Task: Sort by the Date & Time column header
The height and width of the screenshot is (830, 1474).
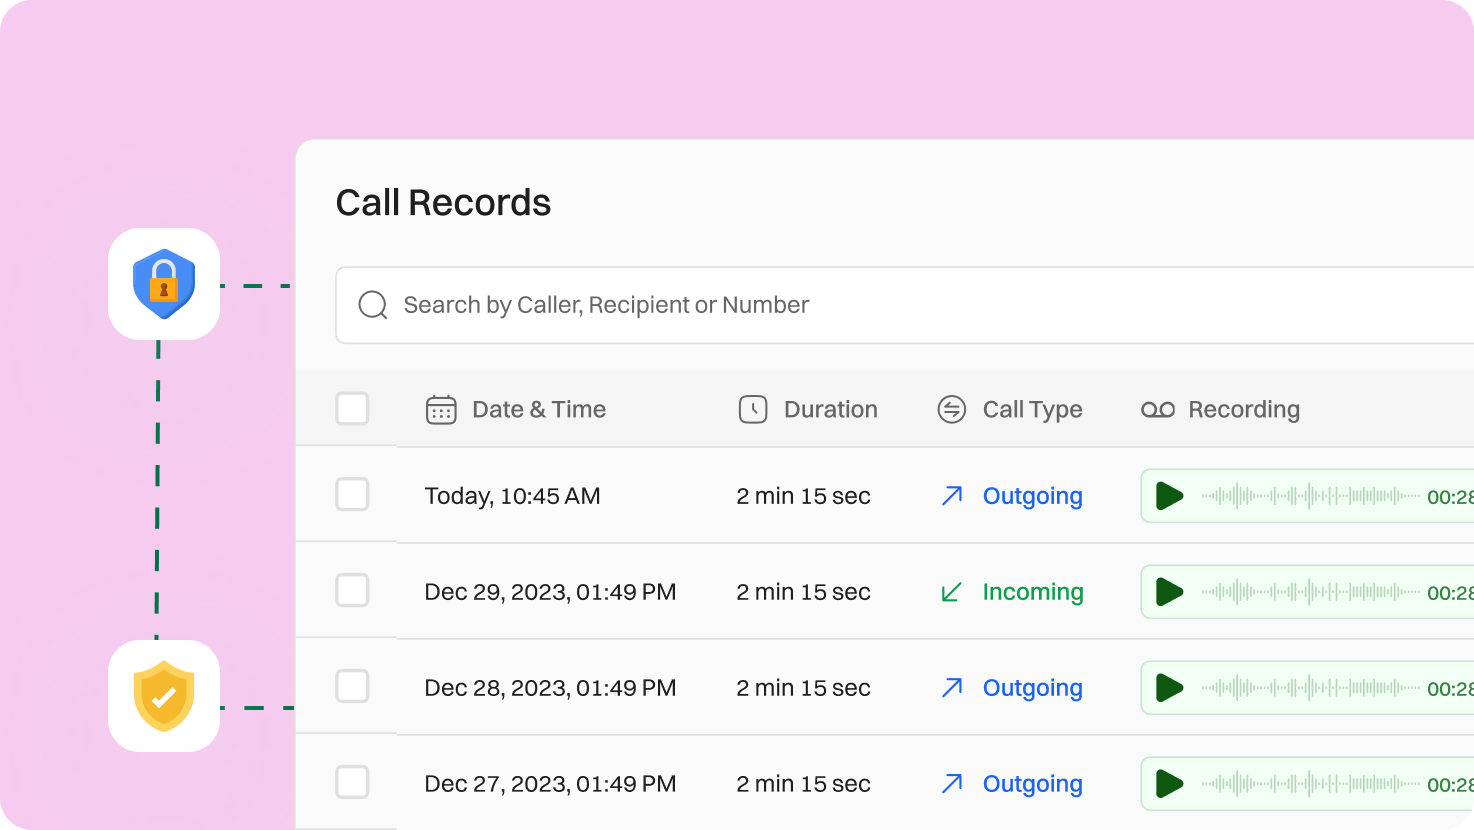Action: 539,409
